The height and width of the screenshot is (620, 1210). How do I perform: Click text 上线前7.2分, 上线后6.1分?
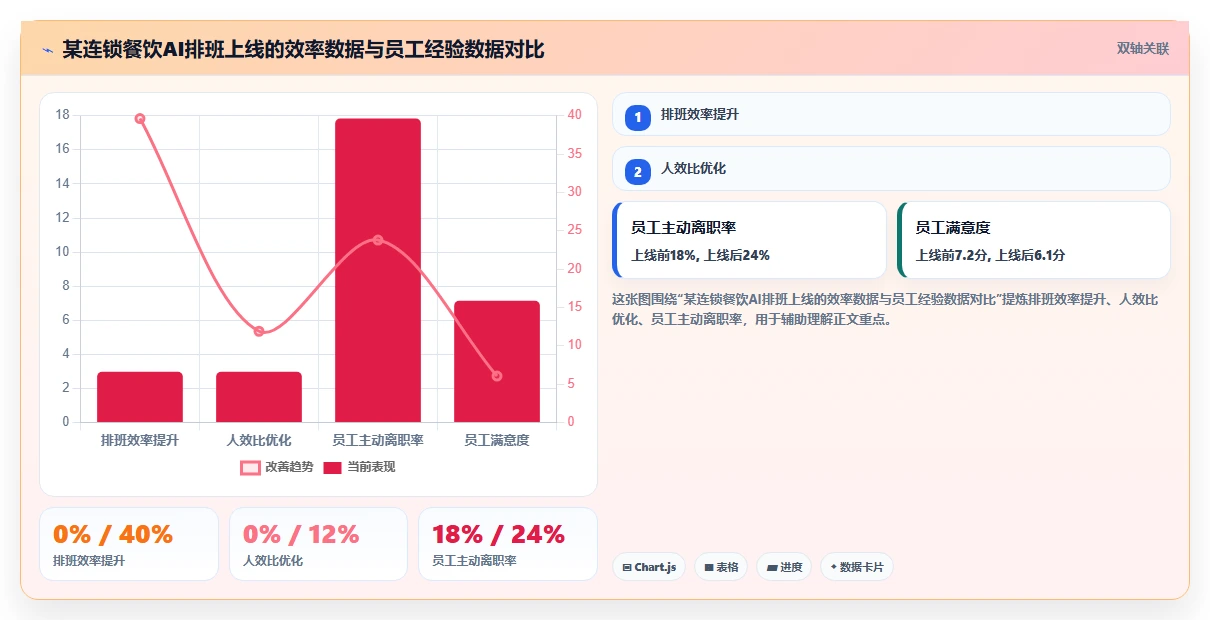tap(990, 255)
